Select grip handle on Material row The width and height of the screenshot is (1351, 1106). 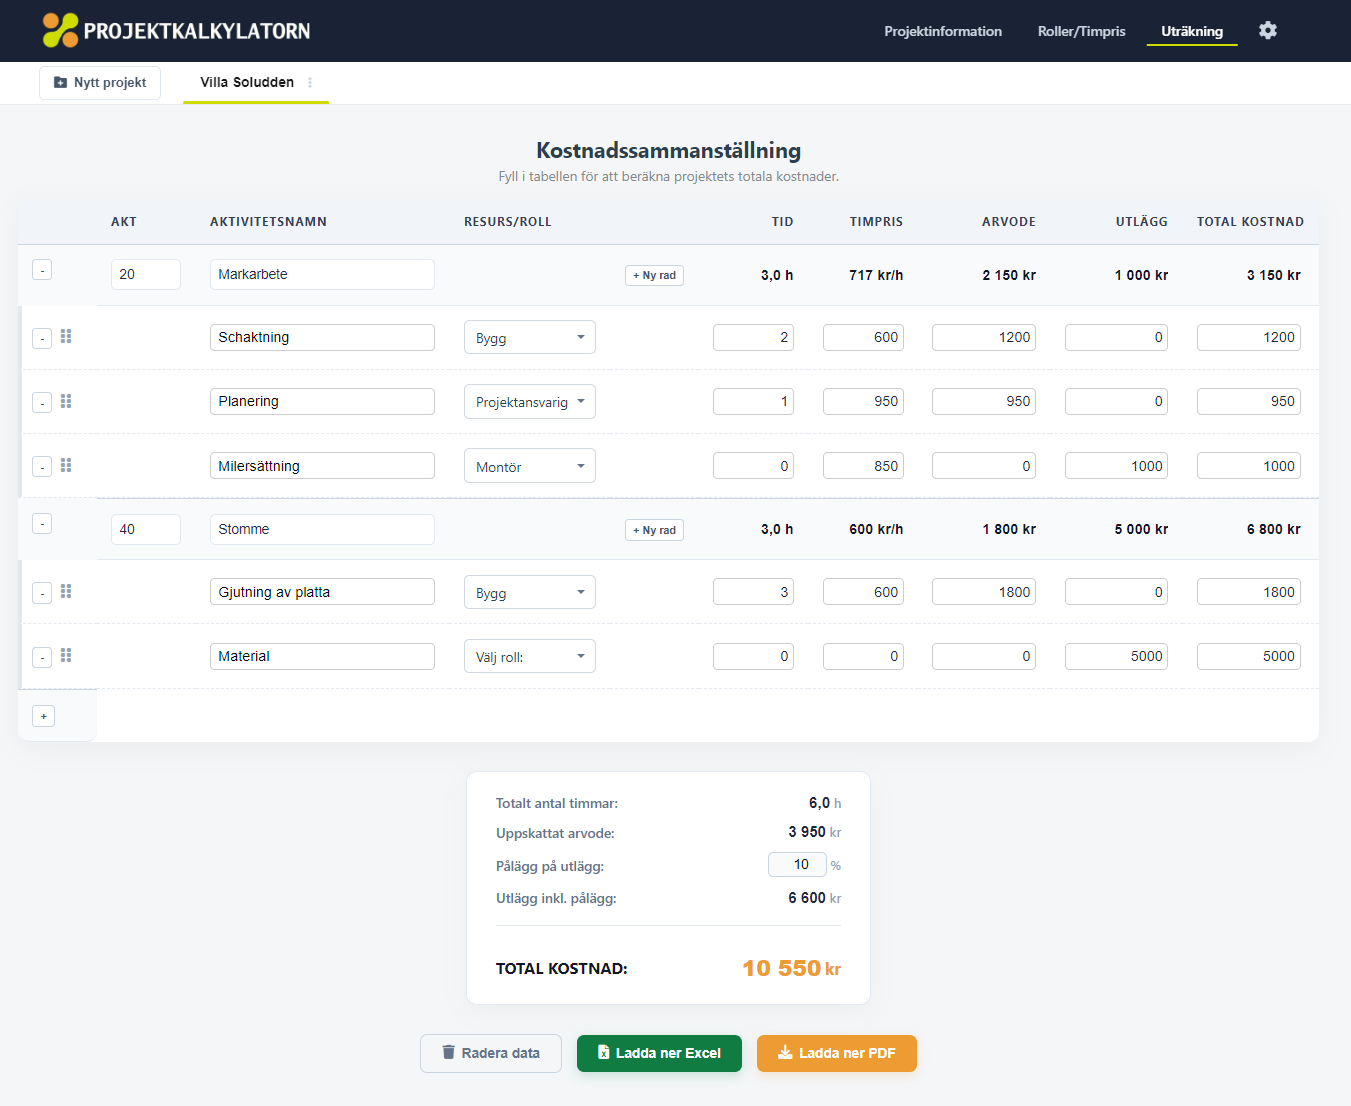tap(66, 656)
